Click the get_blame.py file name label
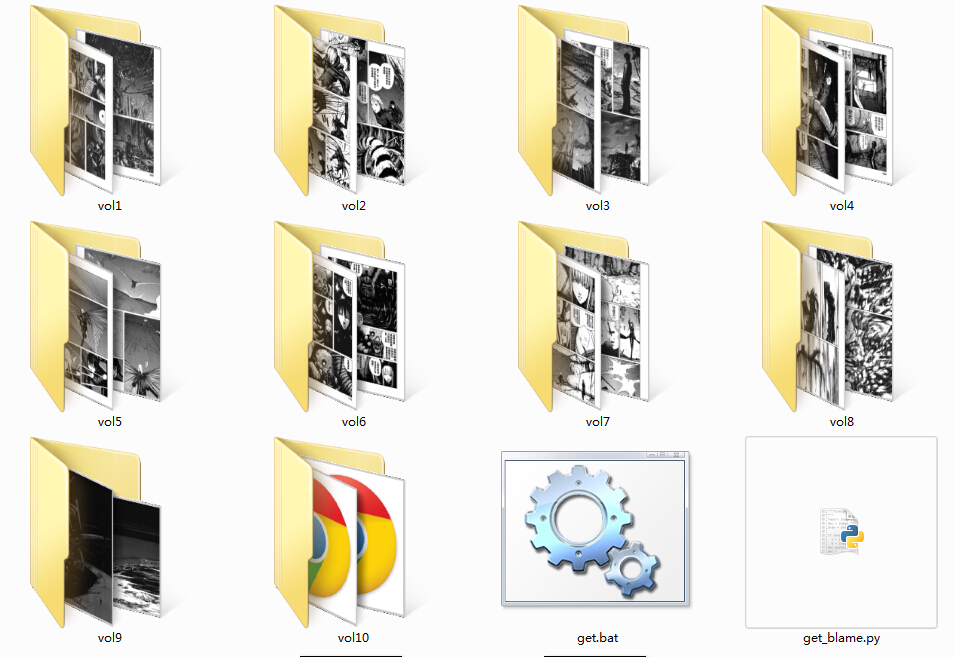 tap(842, 638)
